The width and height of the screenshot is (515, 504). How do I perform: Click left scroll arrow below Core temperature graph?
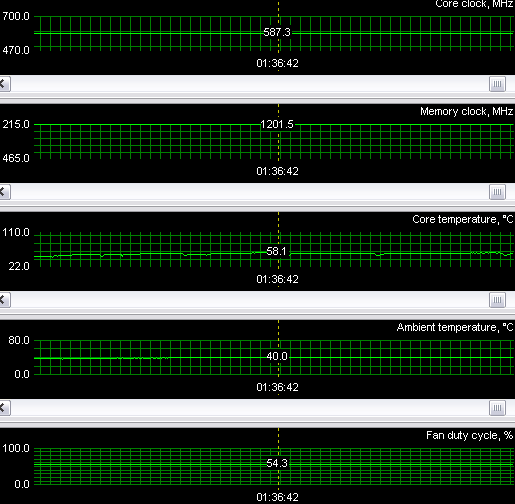click(x=5, y=300)
